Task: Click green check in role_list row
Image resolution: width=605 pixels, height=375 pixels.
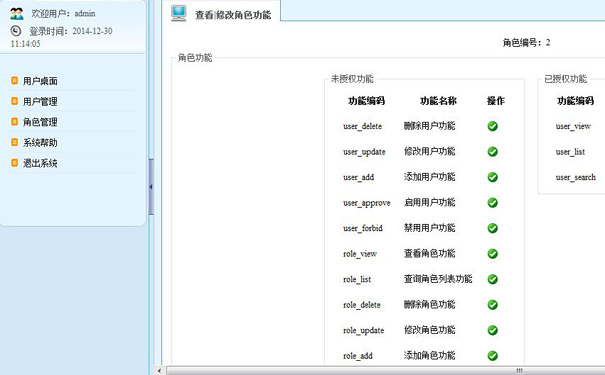Action: click(x=492, y=279)
